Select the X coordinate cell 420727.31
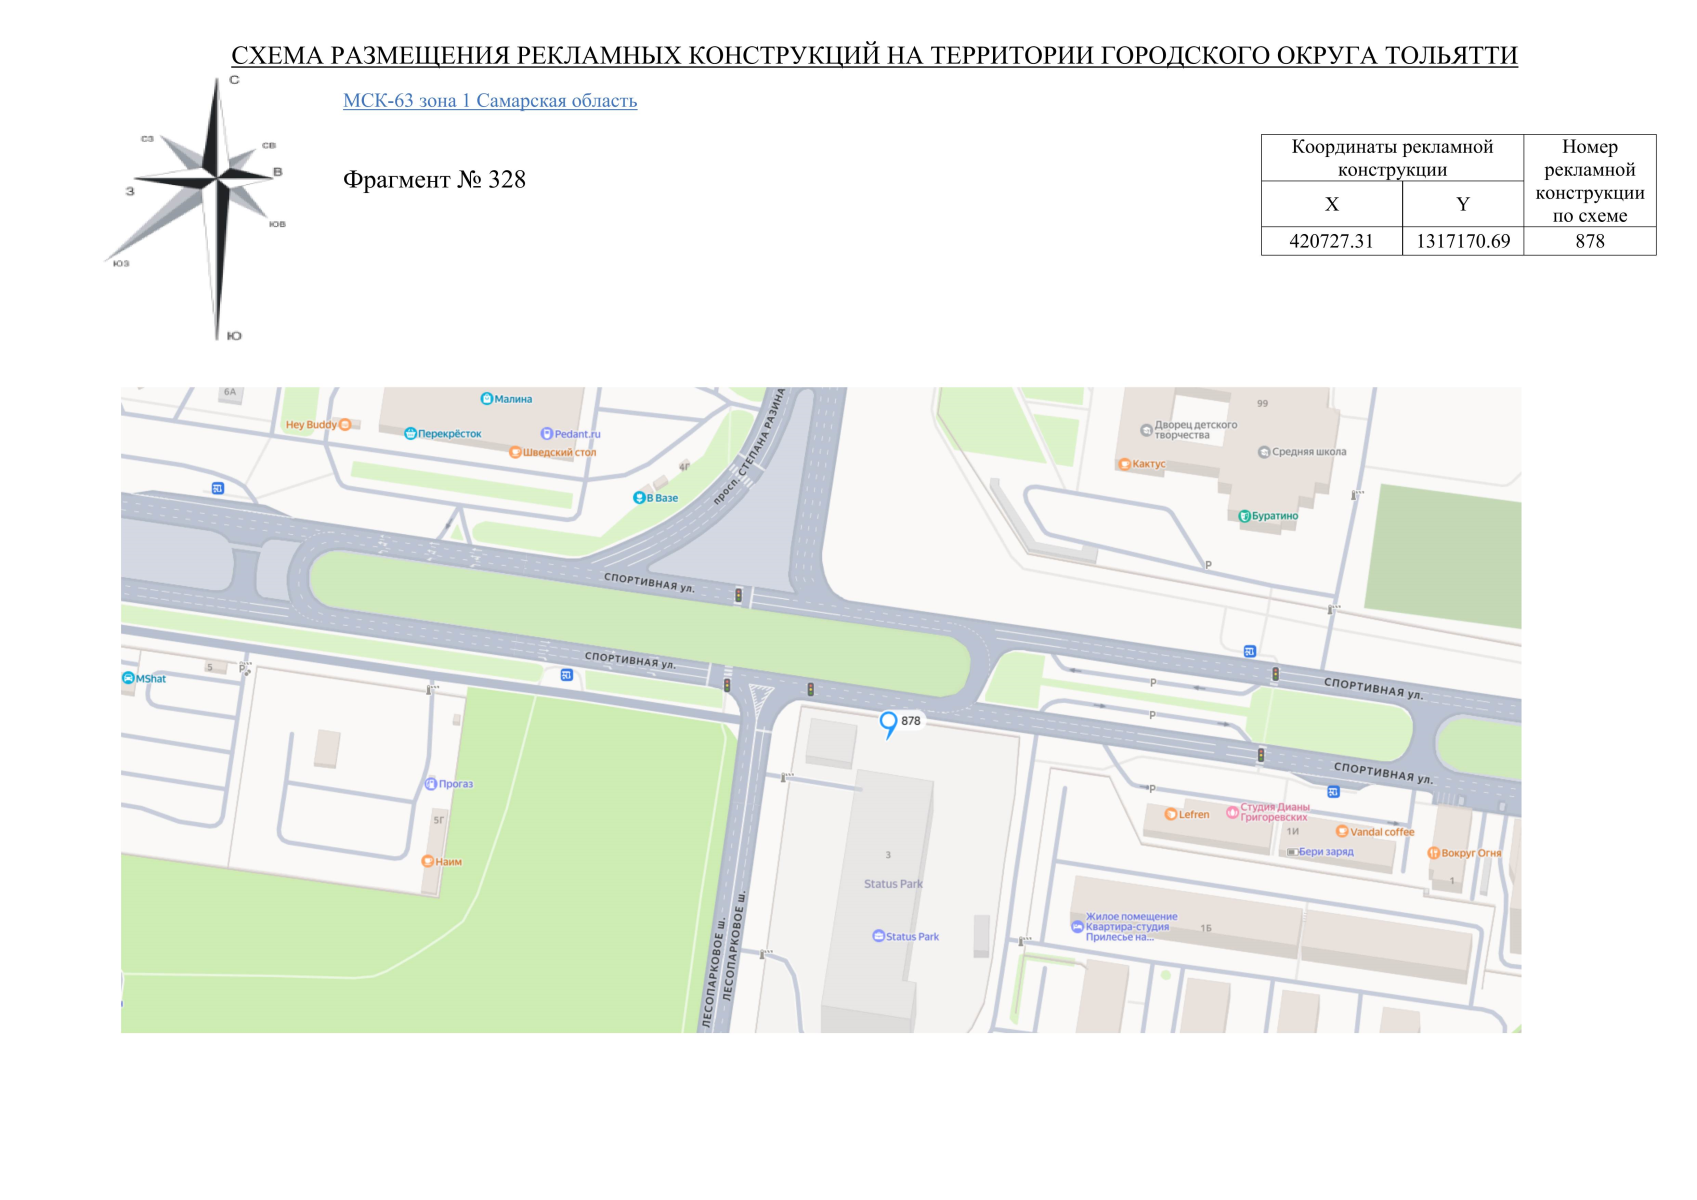 coord(1331,241)
